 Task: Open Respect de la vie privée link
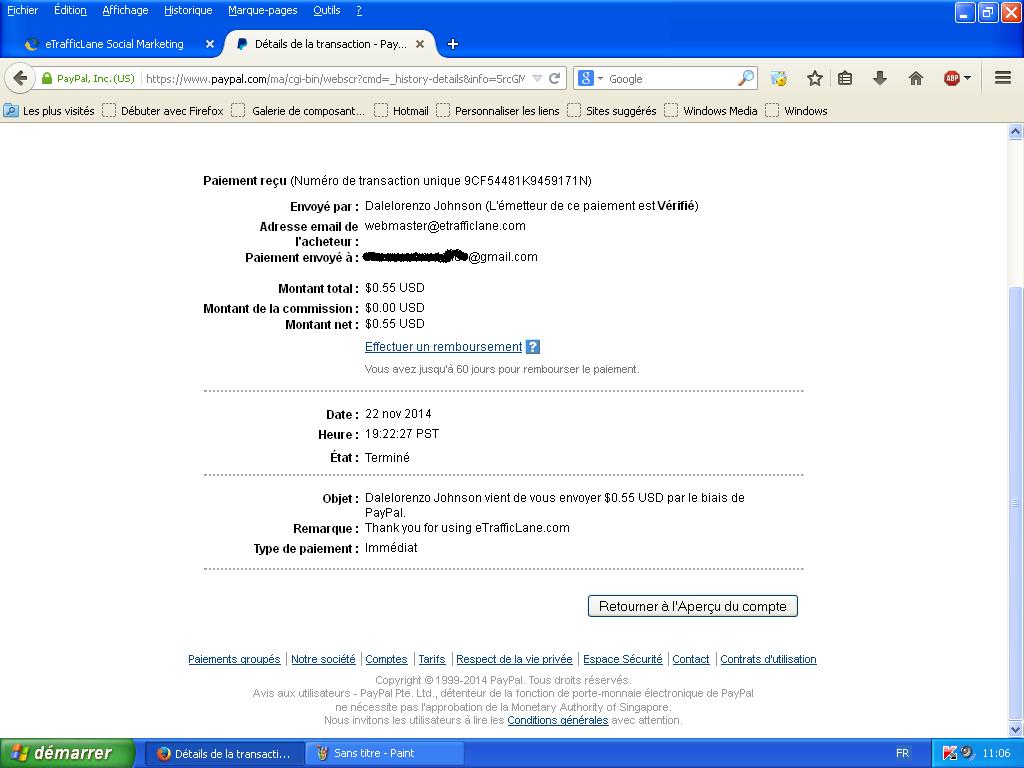[x=515, y=659]
